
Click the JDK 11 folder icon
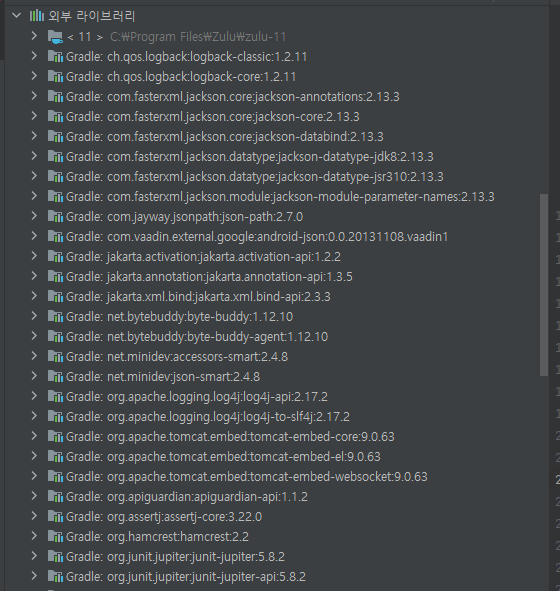[x=55, y=37]
